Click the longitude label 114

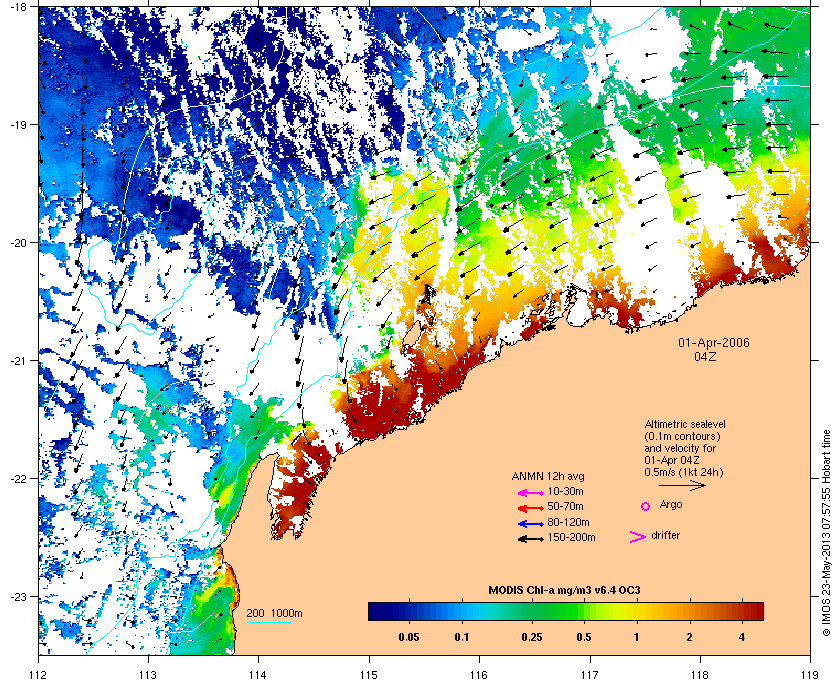258,674
